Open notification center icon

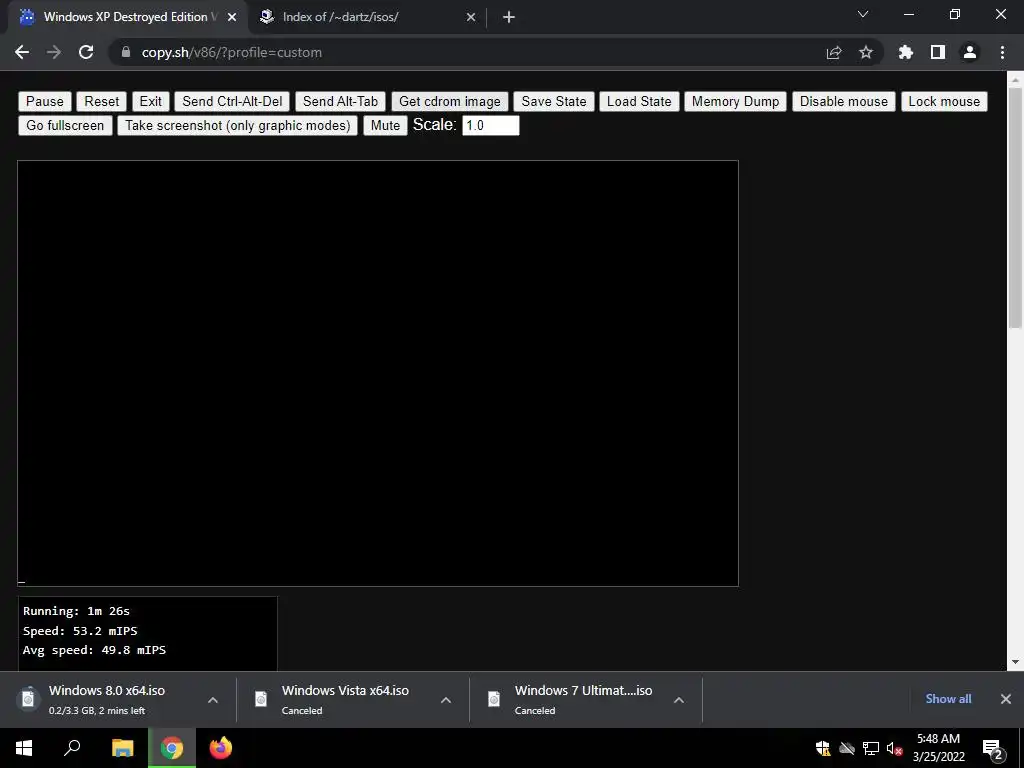993,749
